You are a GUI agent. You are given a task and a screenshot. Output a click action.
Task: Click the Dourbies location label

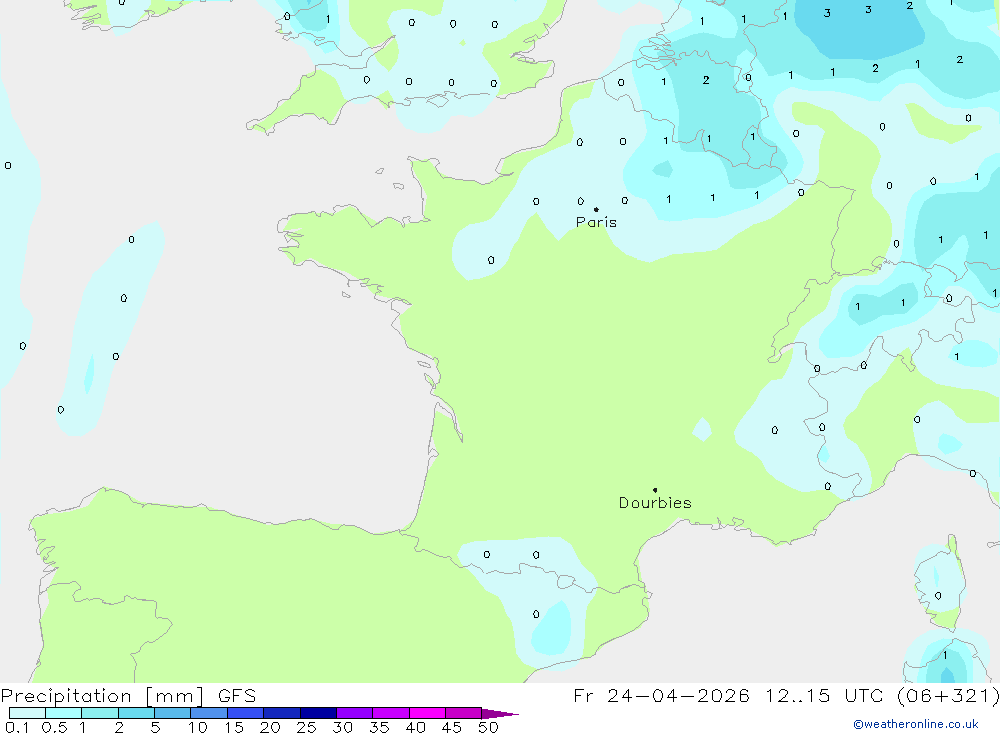pos(655,503)
